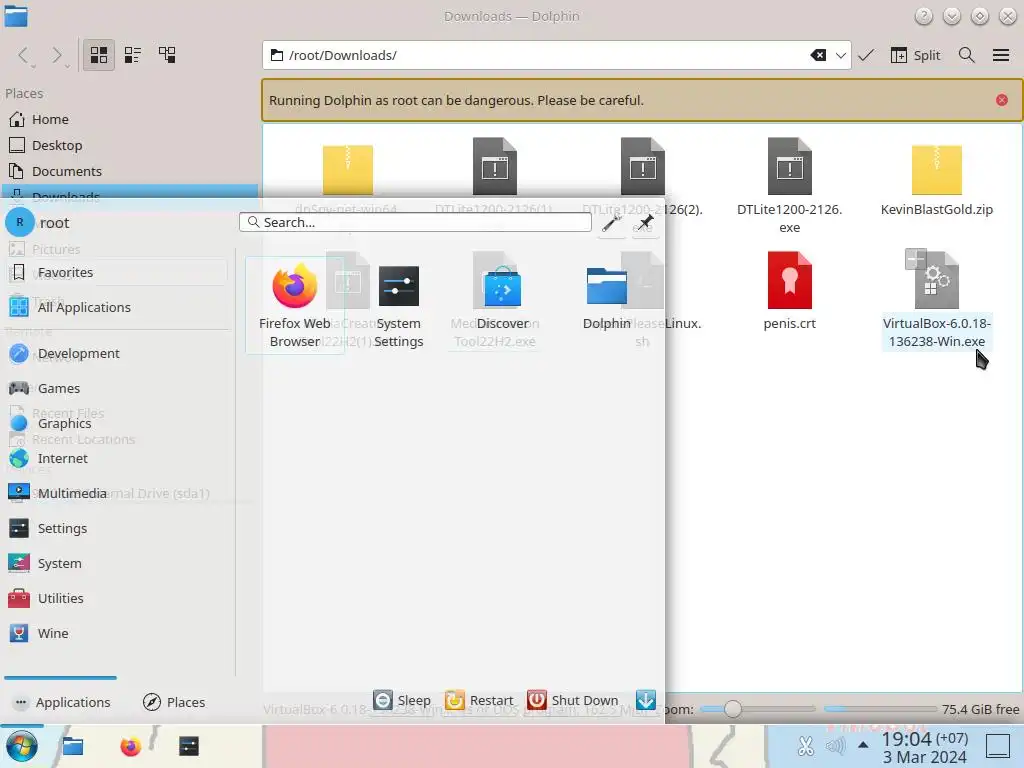This screenshot has height=768, width=1024.
Task: Focus the launcher Search field
Action: tap(415, 222)
